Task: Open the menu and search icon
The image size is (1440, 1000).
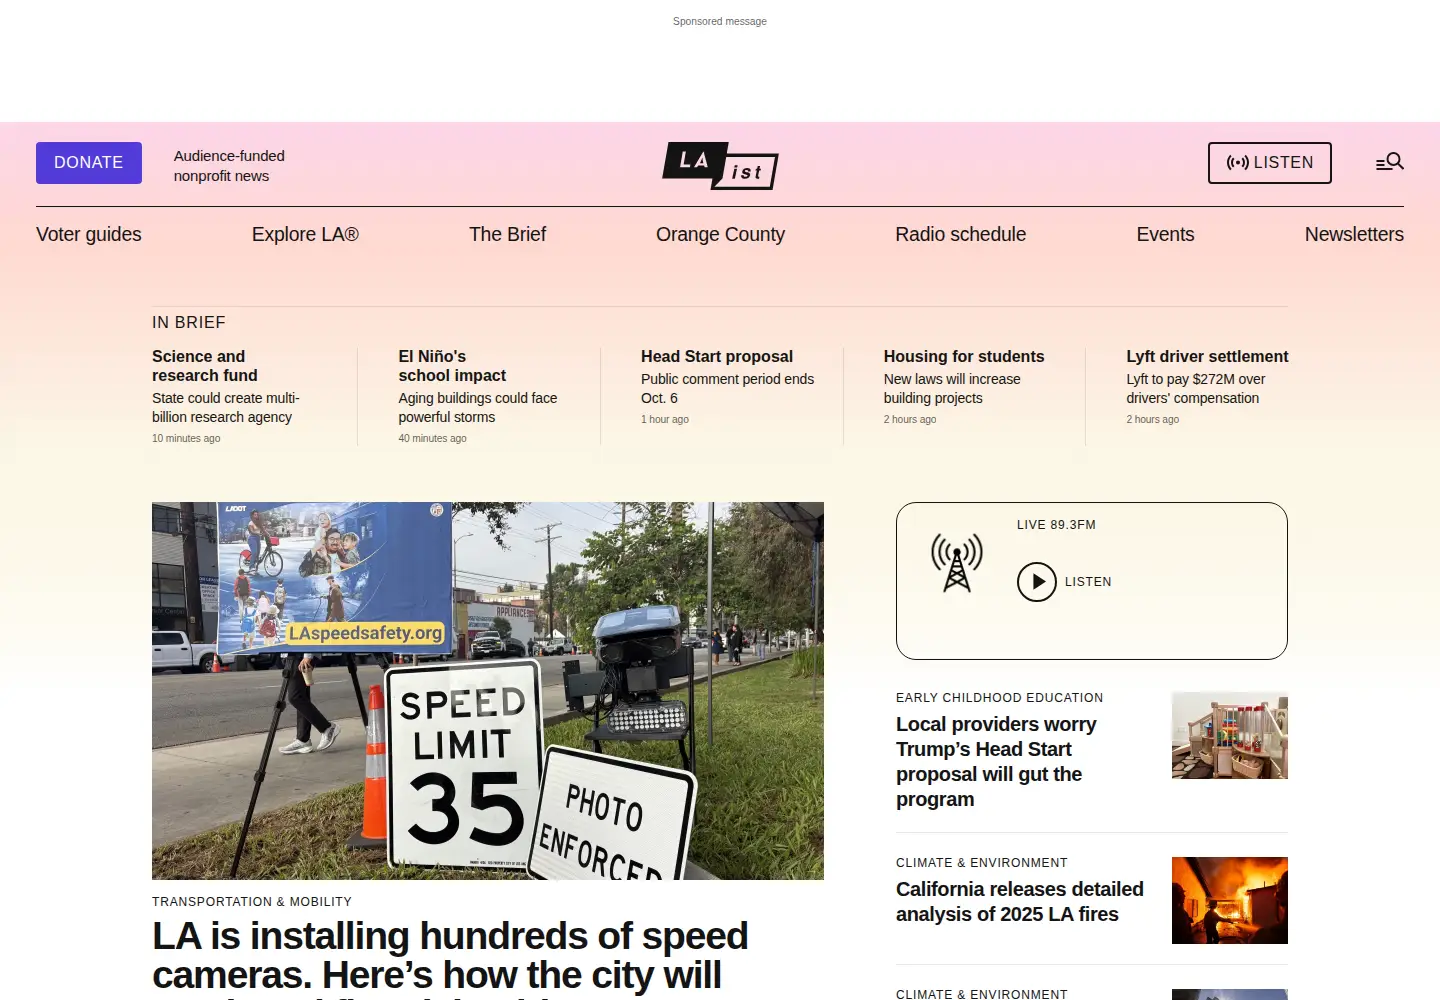Action: [x=1389, y=162]
